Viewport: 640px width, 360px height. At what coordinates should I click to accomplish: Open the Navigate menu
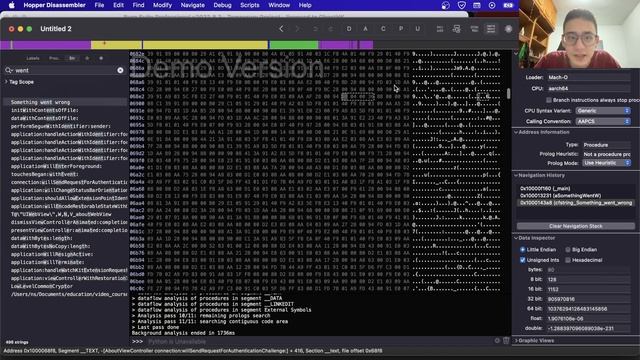193,5
